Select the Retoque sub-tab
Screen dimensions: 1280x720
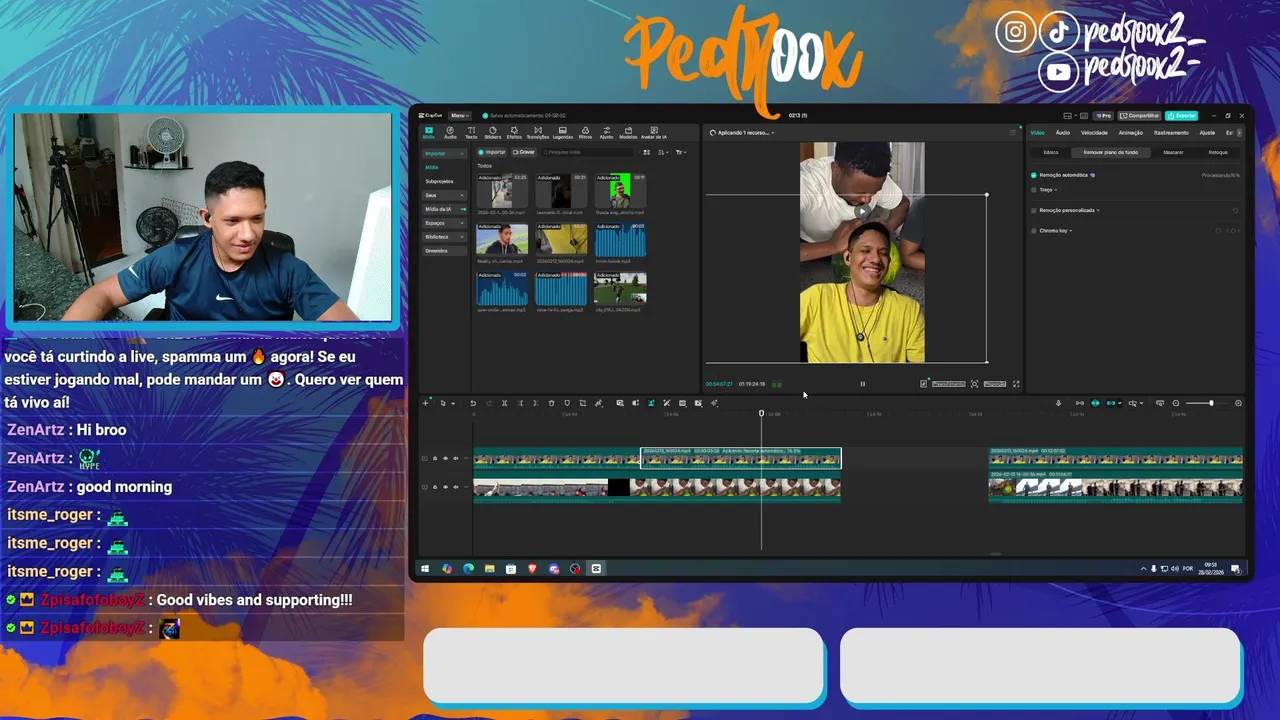pyautogui.click(x=1218, y=152)
